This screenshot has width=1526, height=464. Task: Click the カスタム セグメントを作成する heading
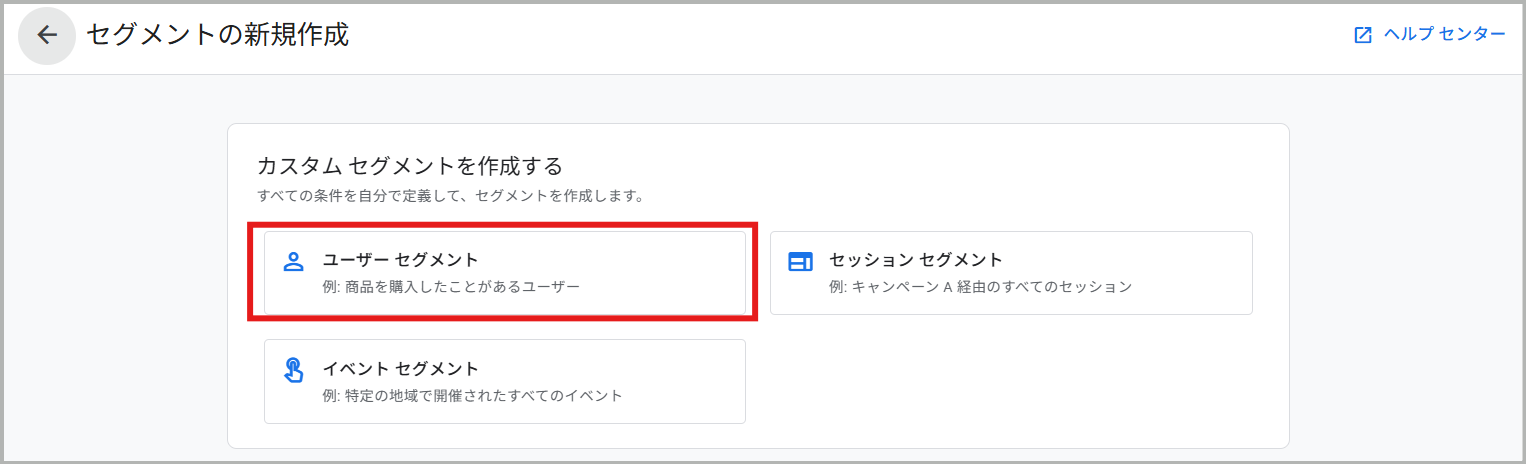pos(410,165)
